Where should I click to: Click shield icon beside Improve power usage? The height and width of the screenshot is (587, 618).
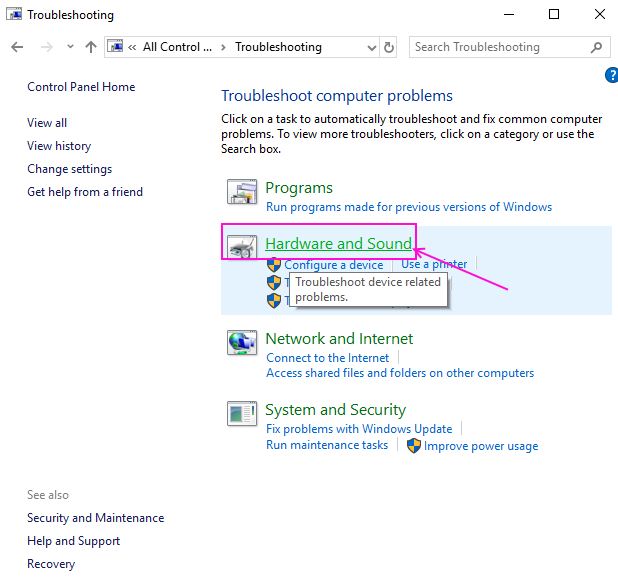click(x=414, y=446)
